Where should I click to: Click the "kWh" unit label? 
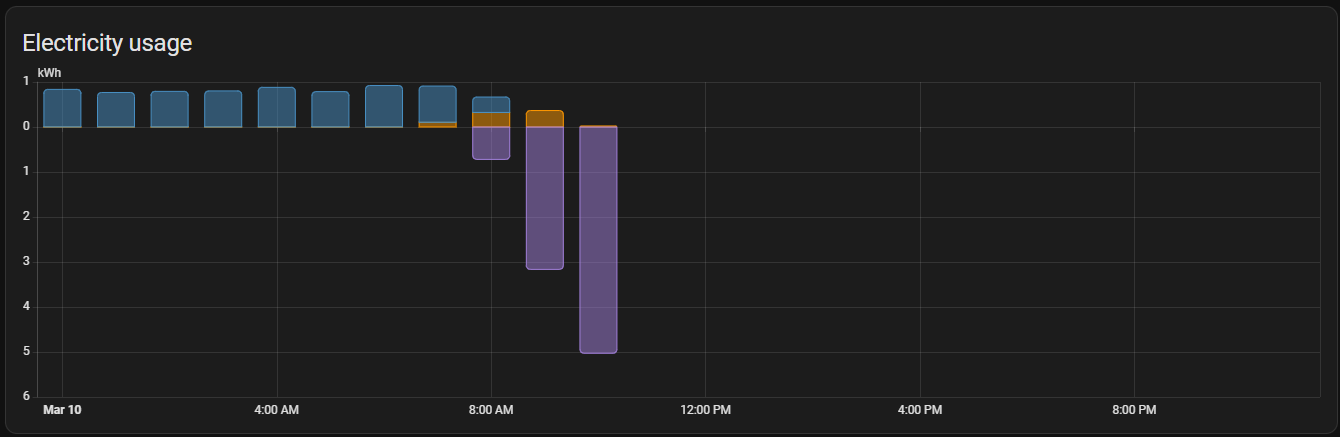click(49, 73)
